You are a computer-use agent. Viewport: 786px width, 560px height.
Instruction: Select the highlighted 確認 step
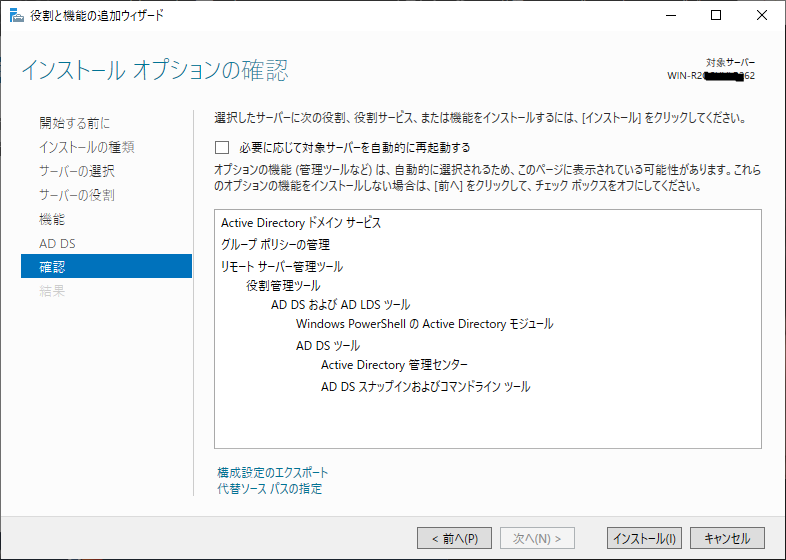[x=106, y=266]
